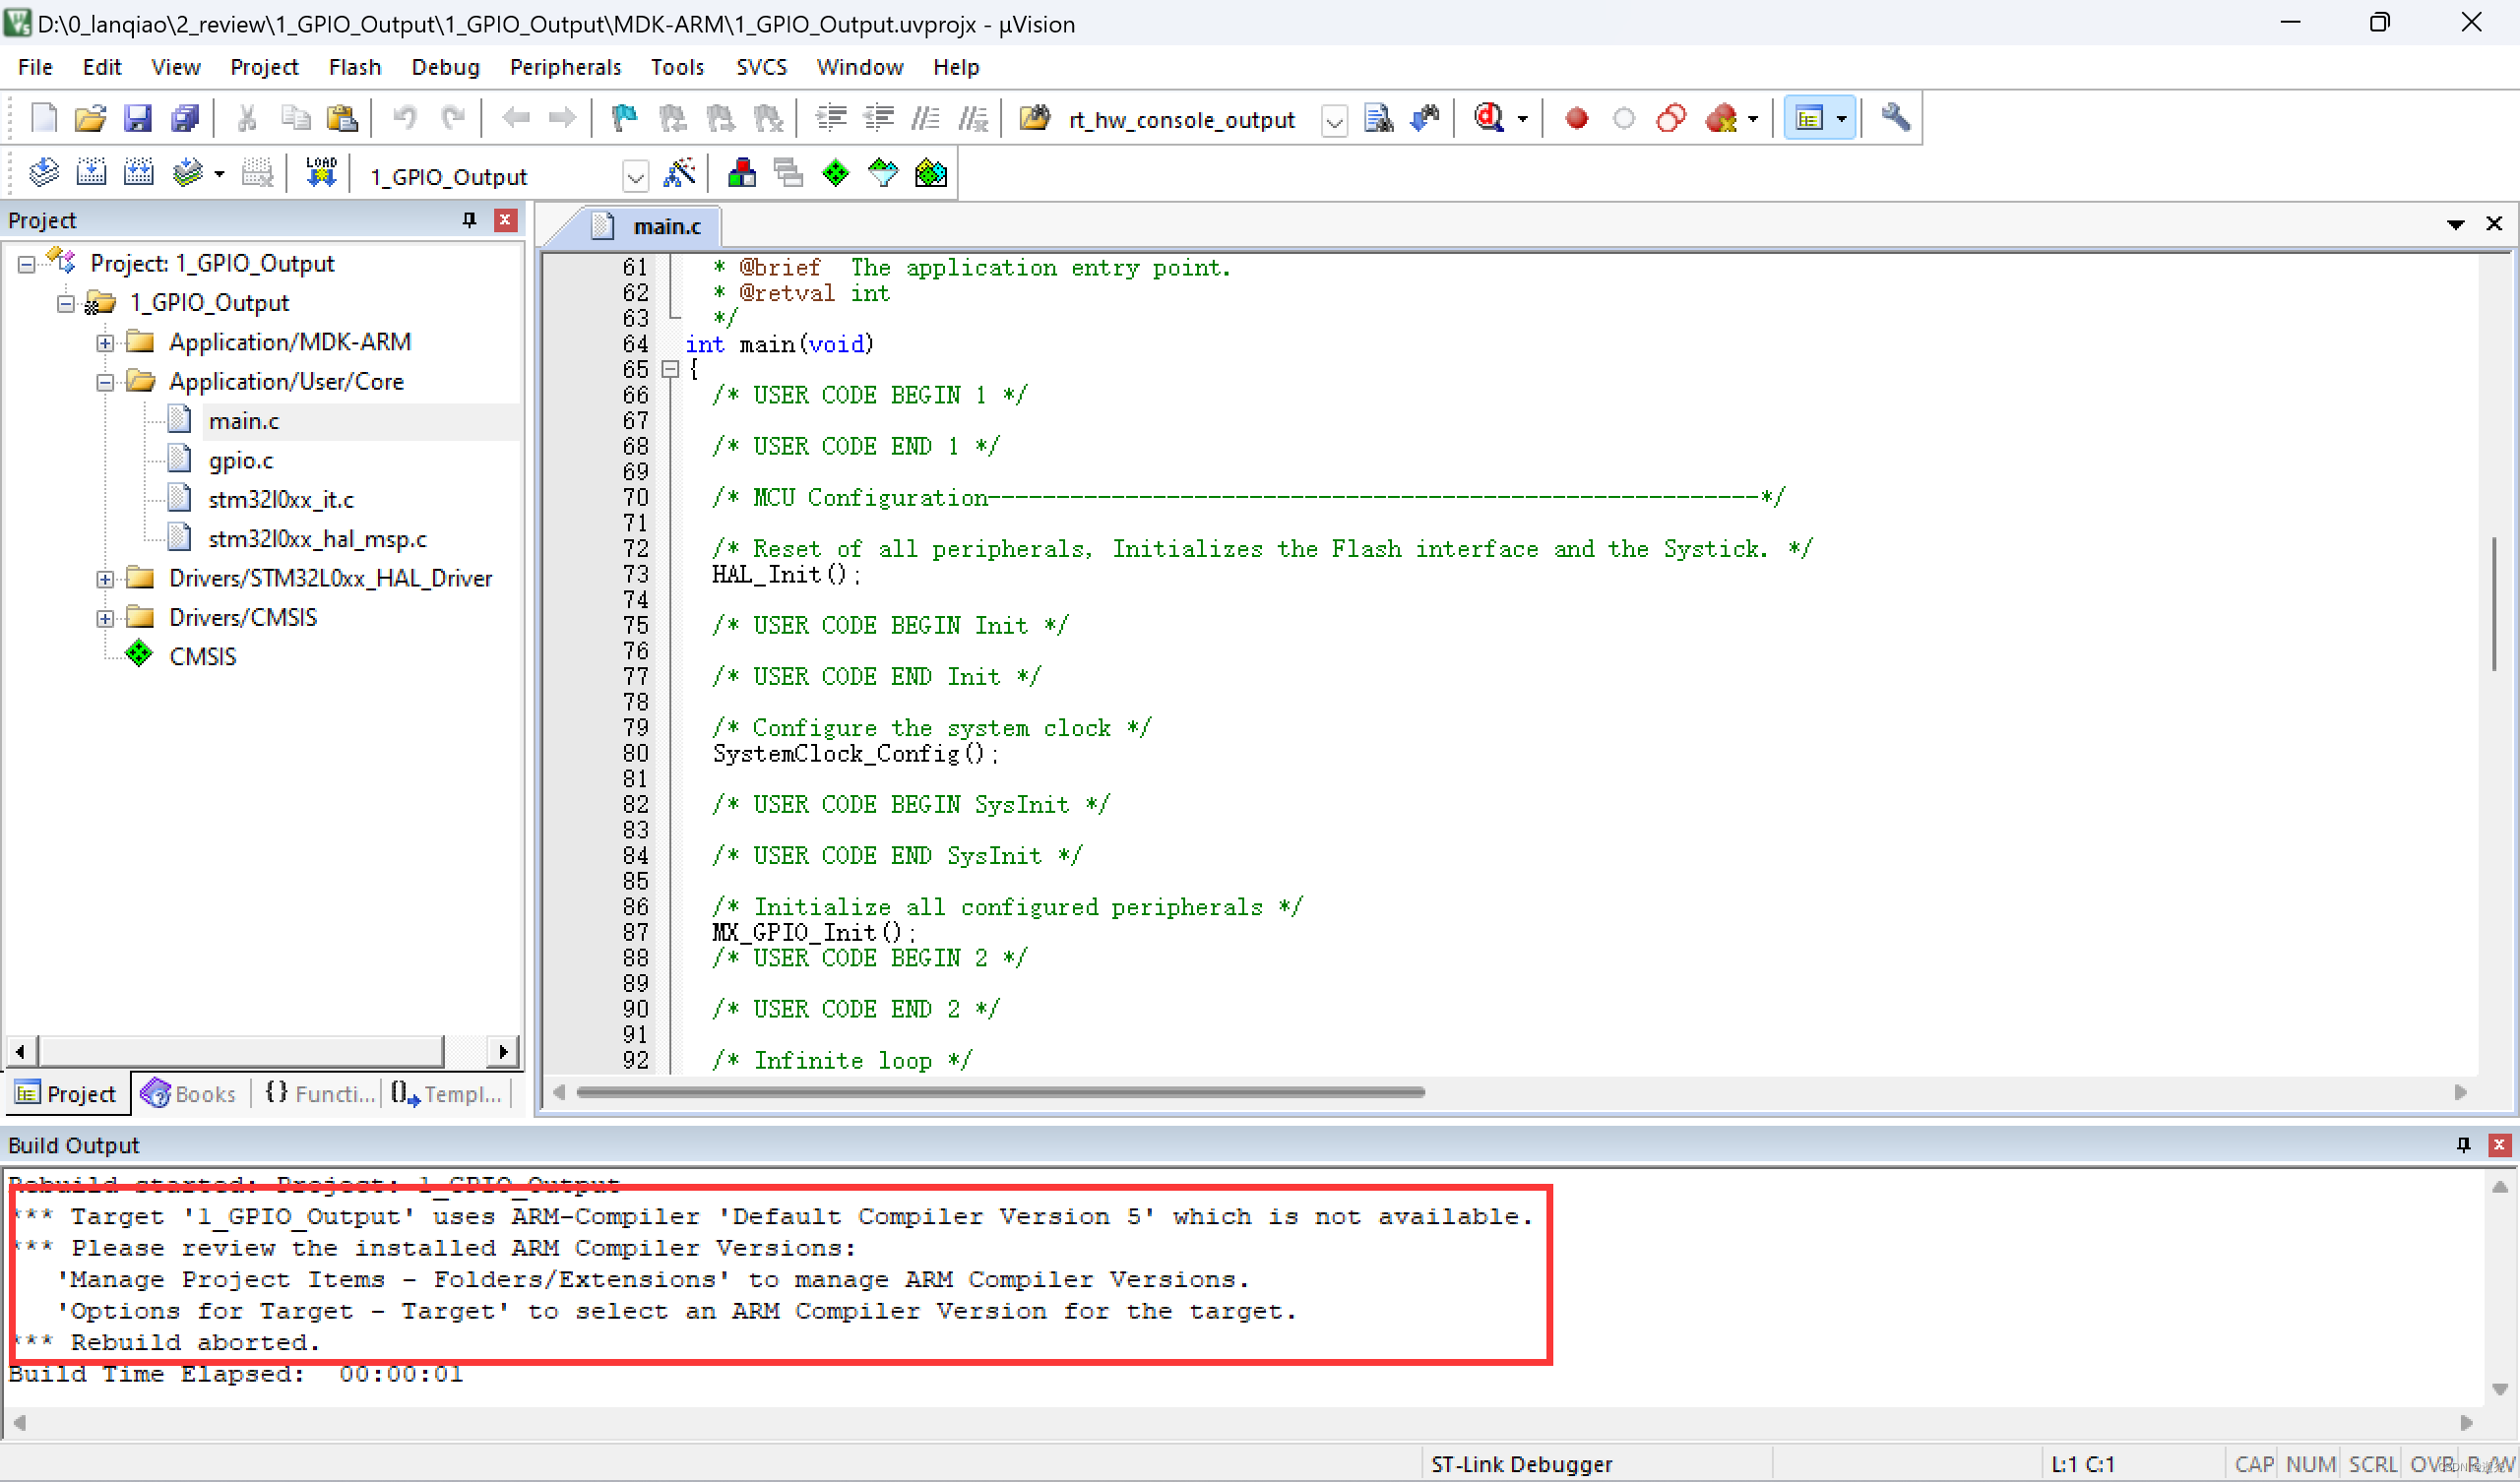The width and height of the screenshot is (2520, 1482).
Task: Download code to flash with LOAD
Action: pos(321,174)
